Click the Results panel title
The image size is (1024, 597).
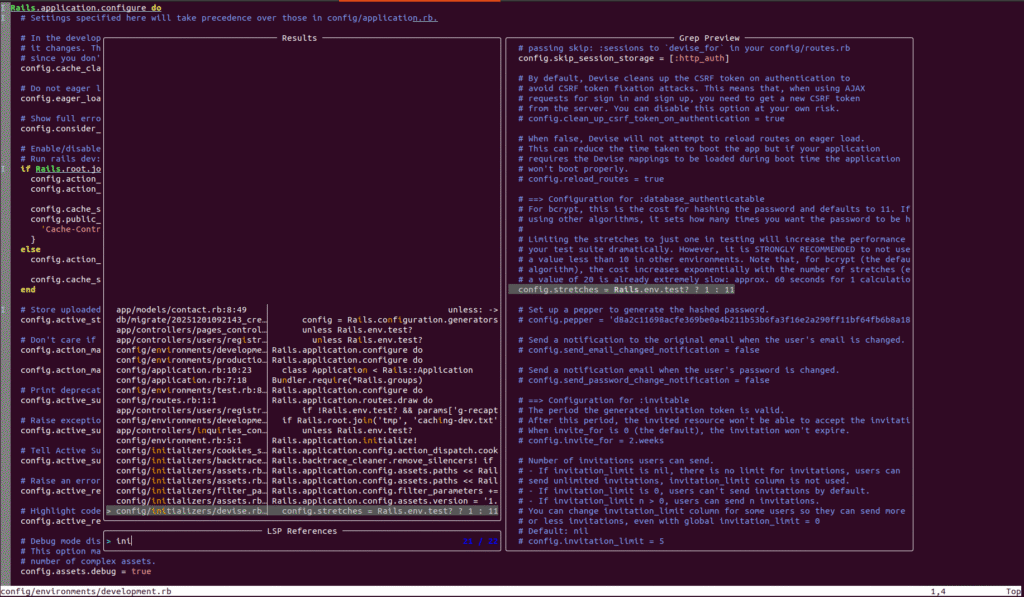300,38
